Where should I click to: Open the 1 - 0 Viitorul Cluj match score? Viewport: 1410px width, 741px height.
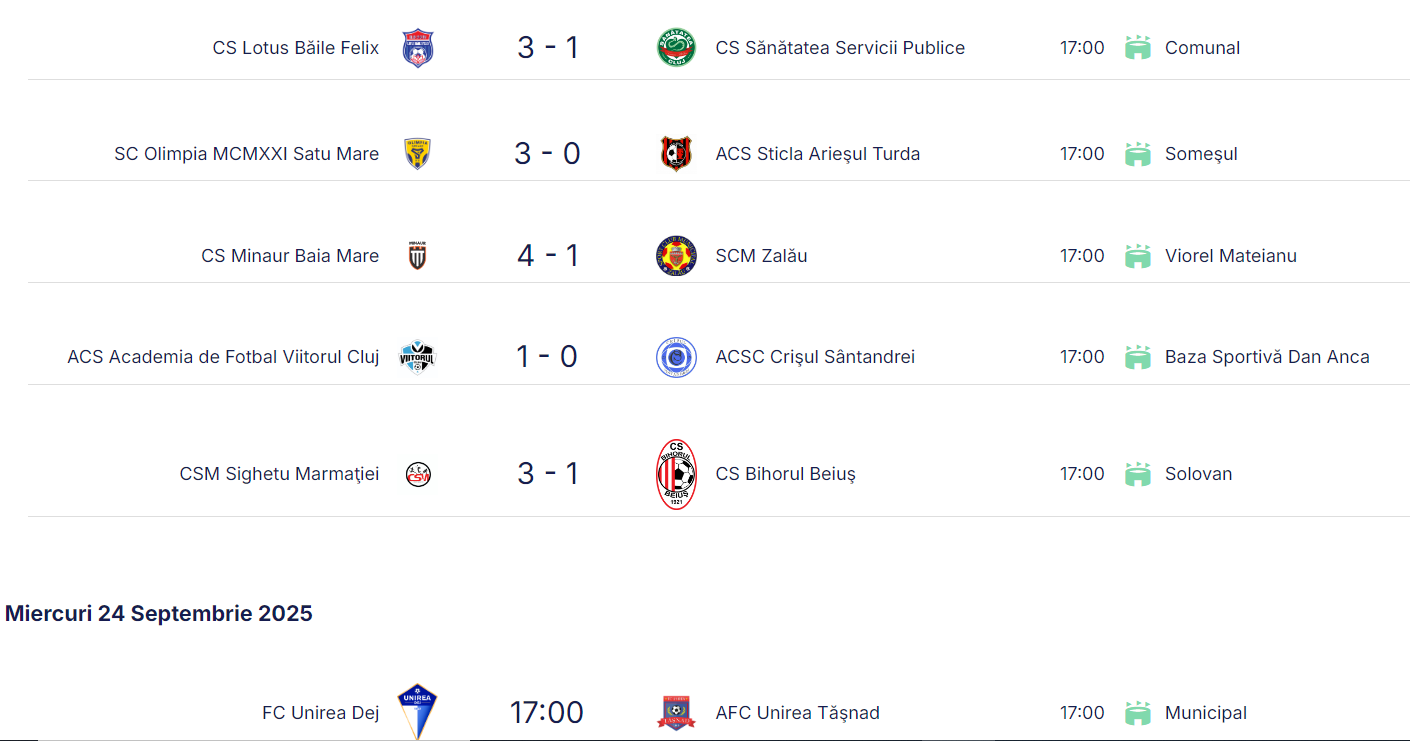[x=547, y=357]
